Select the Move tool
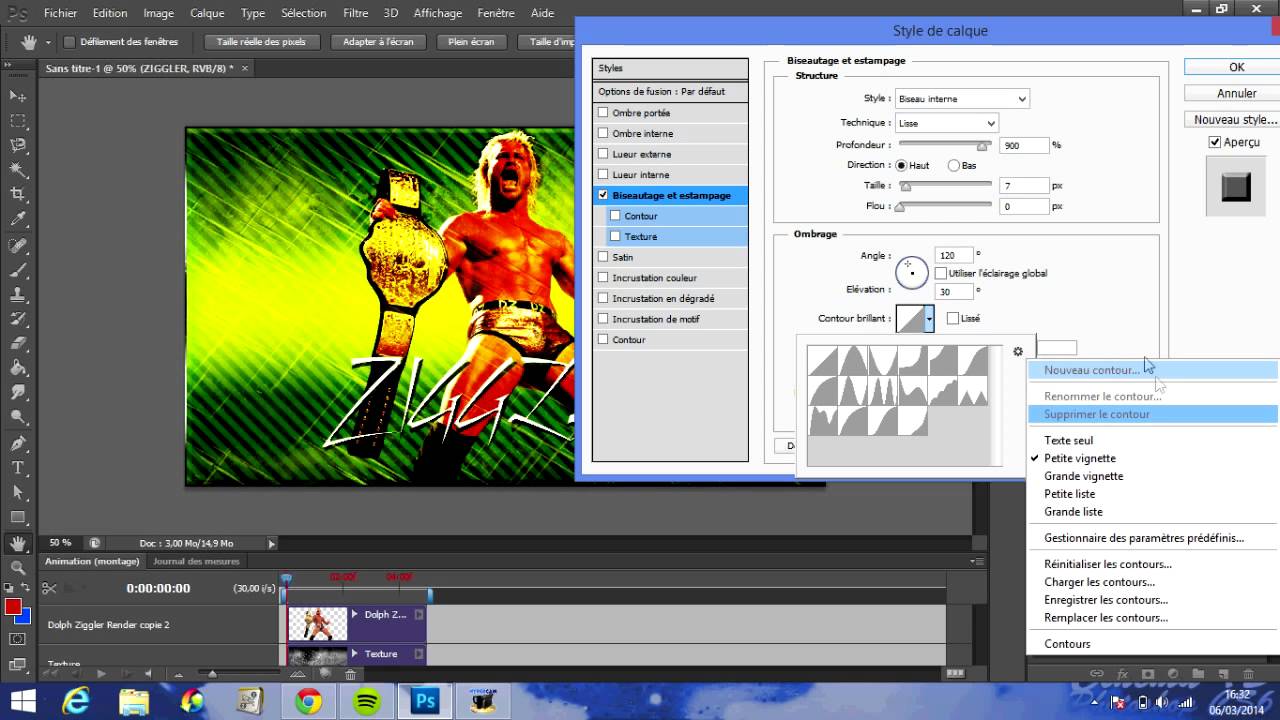This screenshot has width=1280, height=720. tap(17, 96)
